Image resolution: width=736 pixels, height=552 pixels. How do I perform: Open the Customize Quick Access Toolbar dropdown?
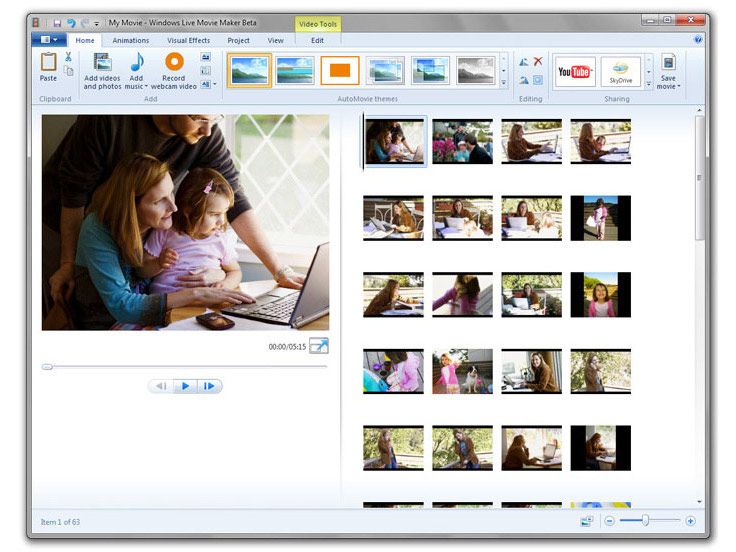(x=97, y=23)
